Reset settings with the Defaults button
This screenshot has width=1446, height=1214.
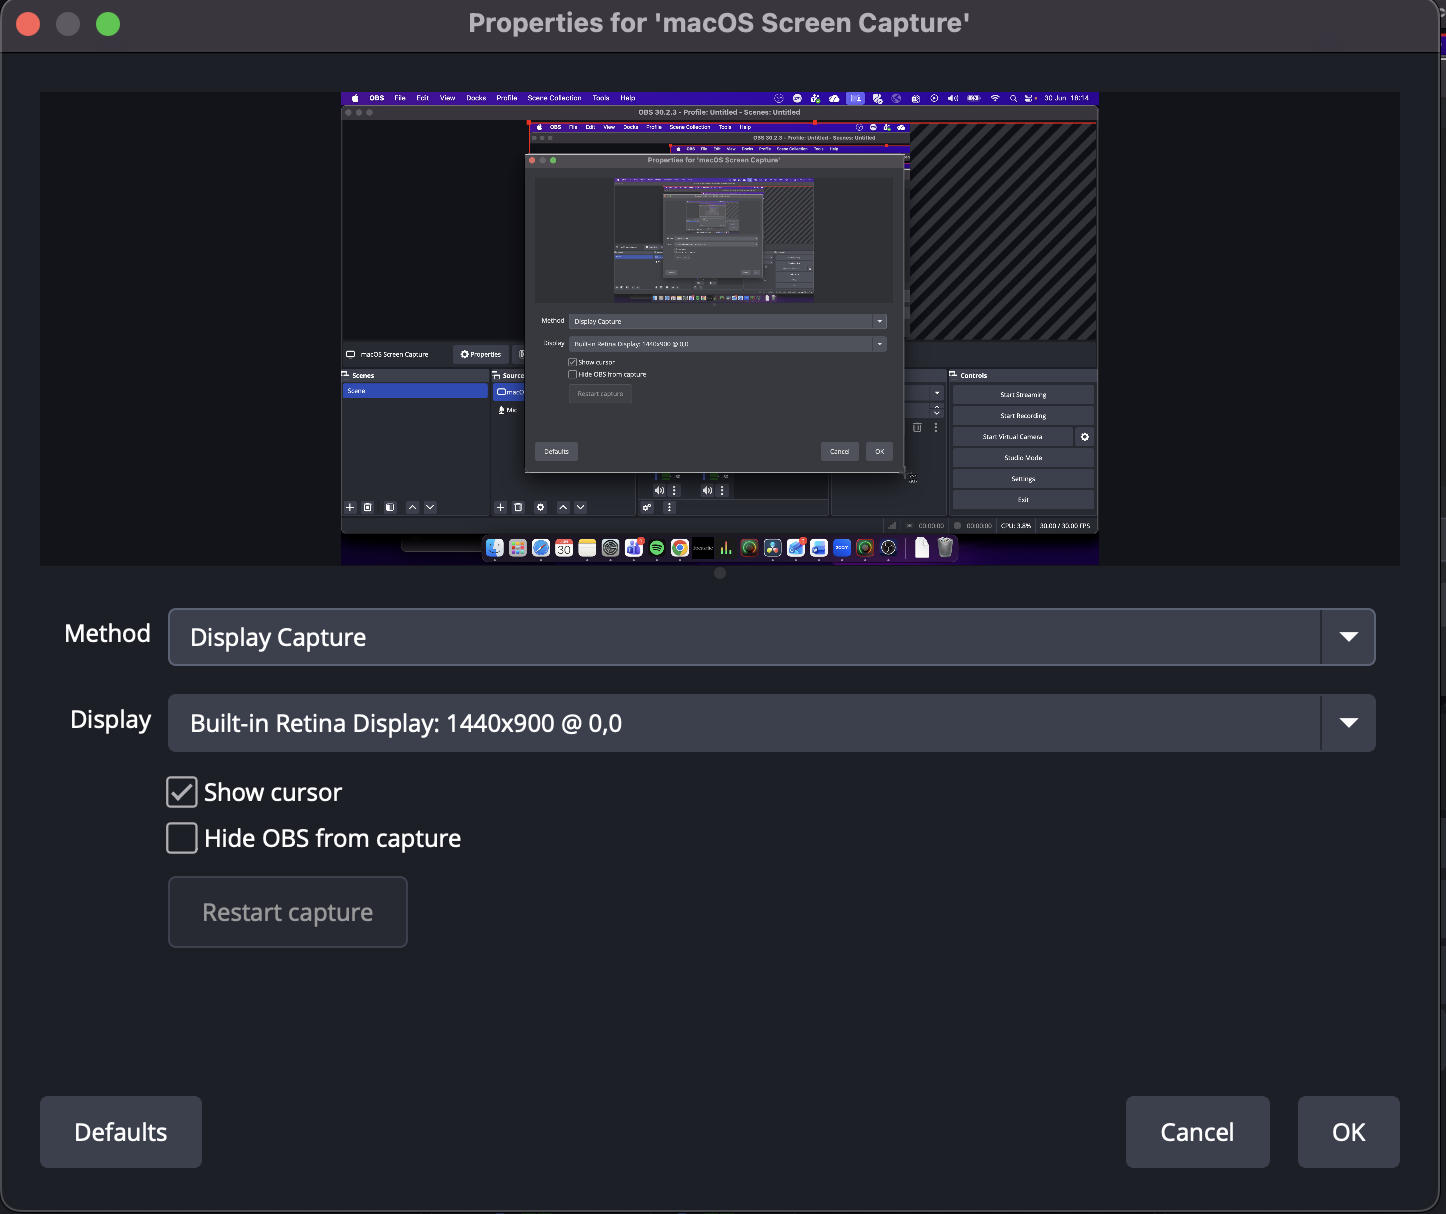click(121, 1132)
